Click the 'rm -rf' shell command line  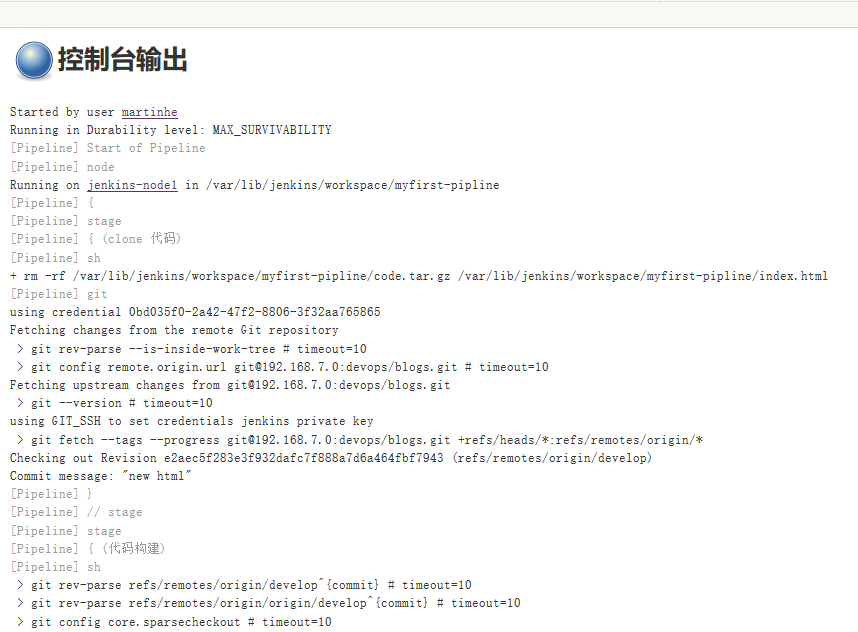tap(418, 276)
